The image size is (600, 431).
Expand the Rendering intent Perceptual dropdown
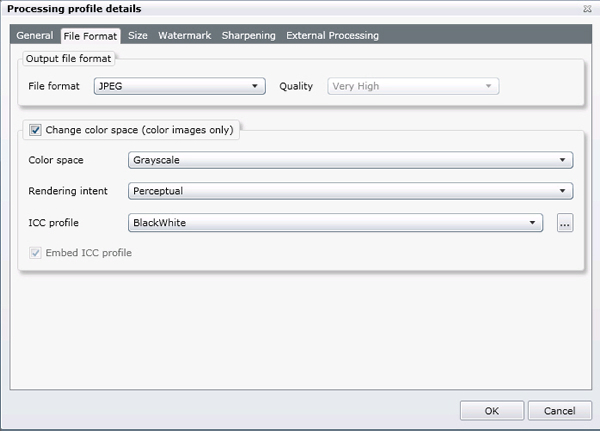350,191
